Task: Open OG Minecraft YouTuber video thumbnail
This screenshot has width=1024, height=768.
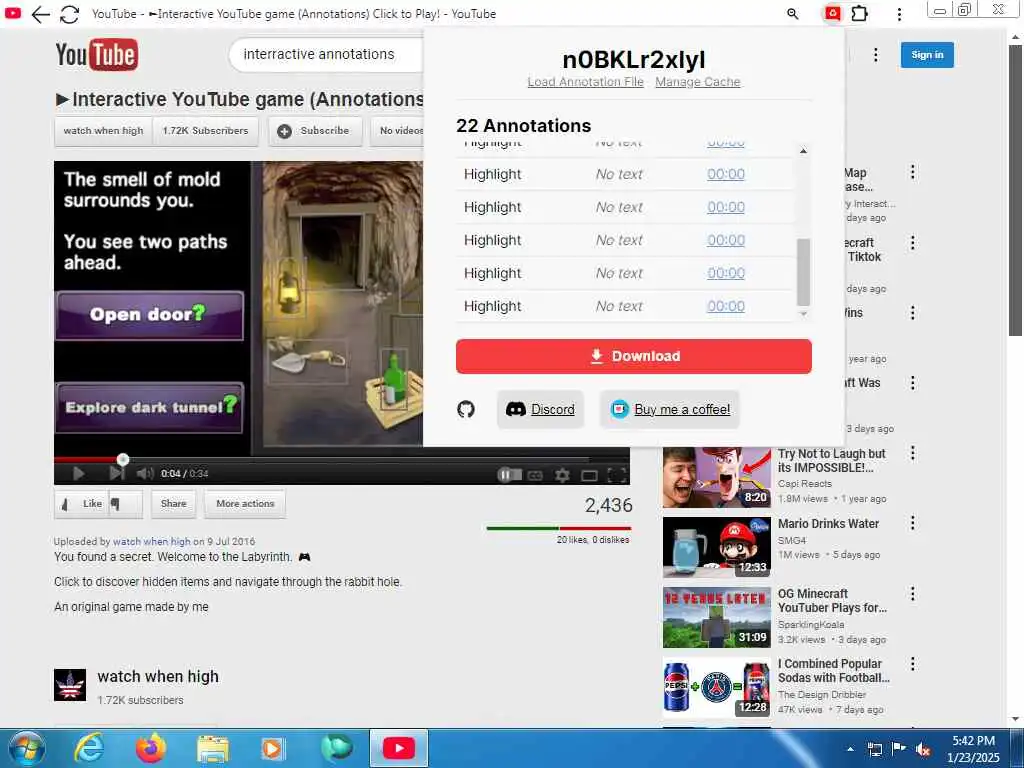Action: 716,617
